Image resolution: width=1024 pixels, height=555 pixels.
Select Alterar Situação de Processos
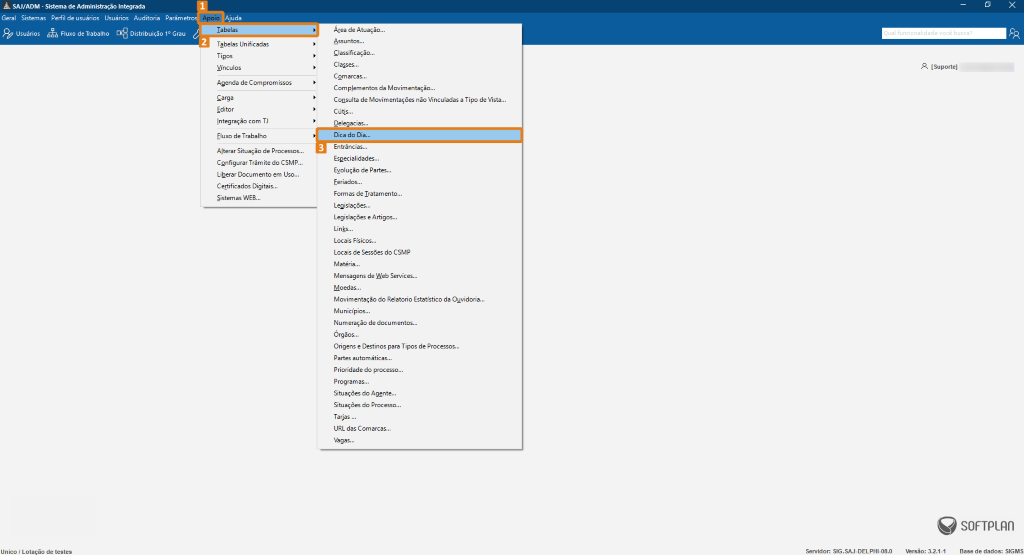point(259,151)
